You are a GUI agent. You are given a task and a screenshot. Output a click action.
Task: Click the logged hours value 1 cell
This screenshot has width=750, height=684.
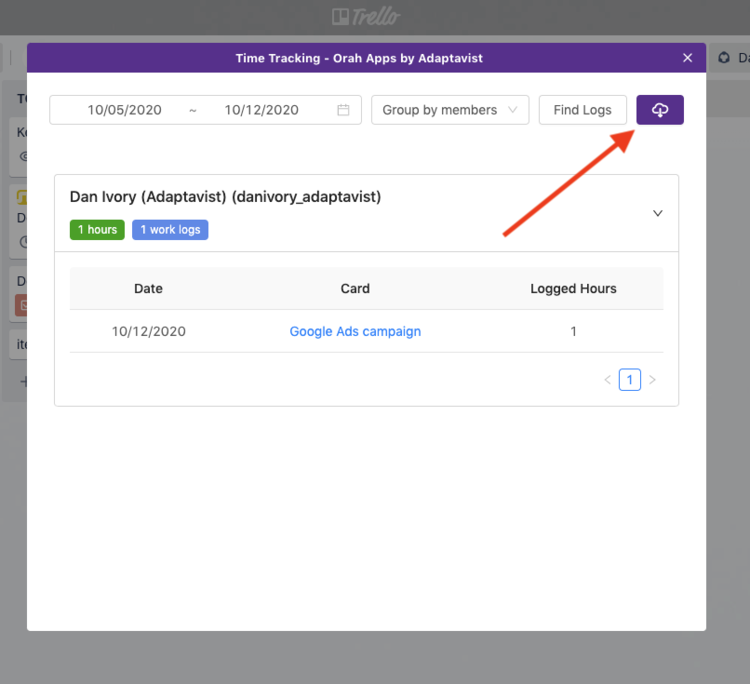(x=574, y=331)
